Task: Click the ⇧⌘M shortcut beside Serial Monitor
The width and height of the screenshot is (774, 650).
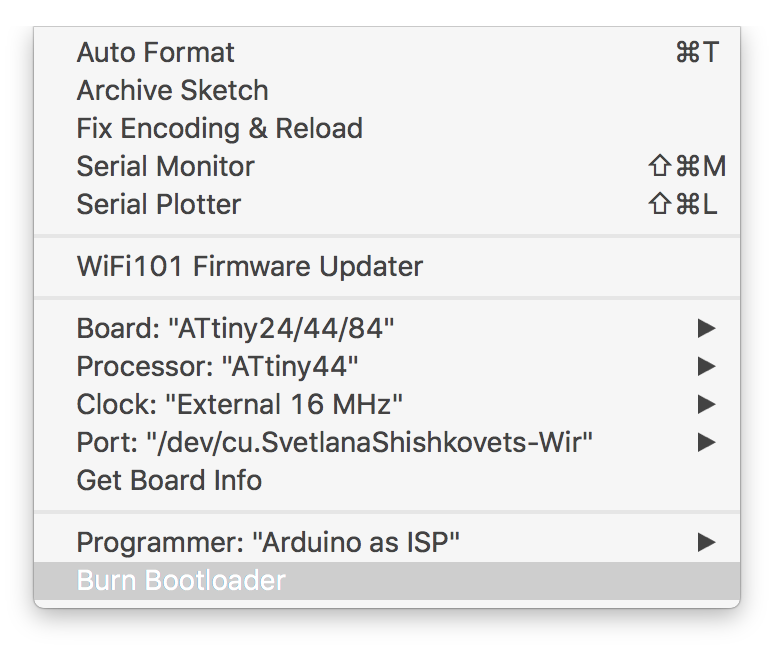Action: click(x=687, y=166)
